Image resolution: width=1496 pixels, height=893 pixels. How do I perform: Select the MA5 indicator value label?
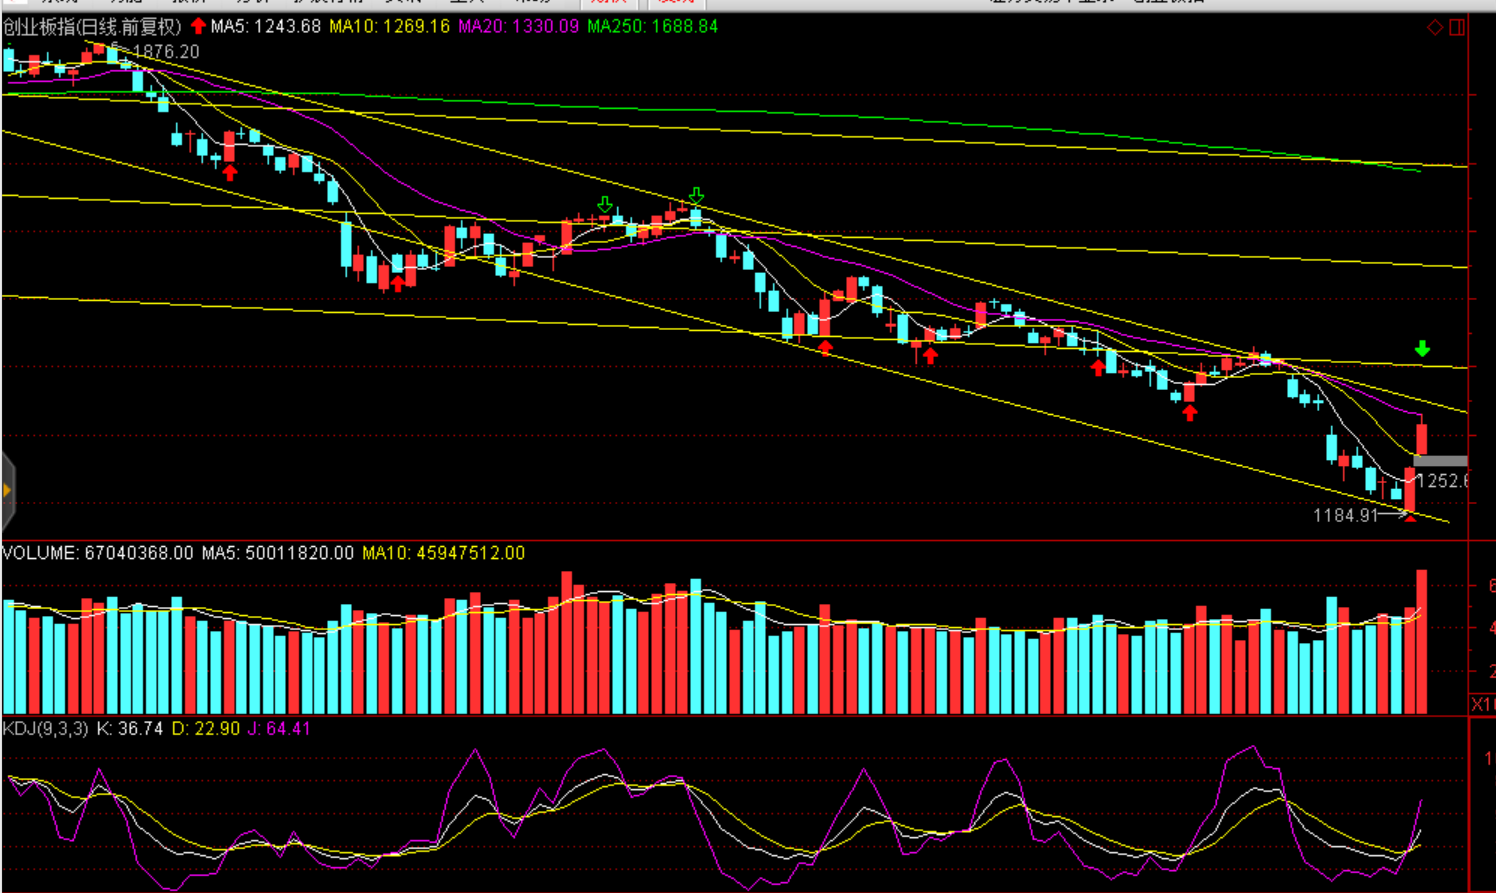point(265,27)
